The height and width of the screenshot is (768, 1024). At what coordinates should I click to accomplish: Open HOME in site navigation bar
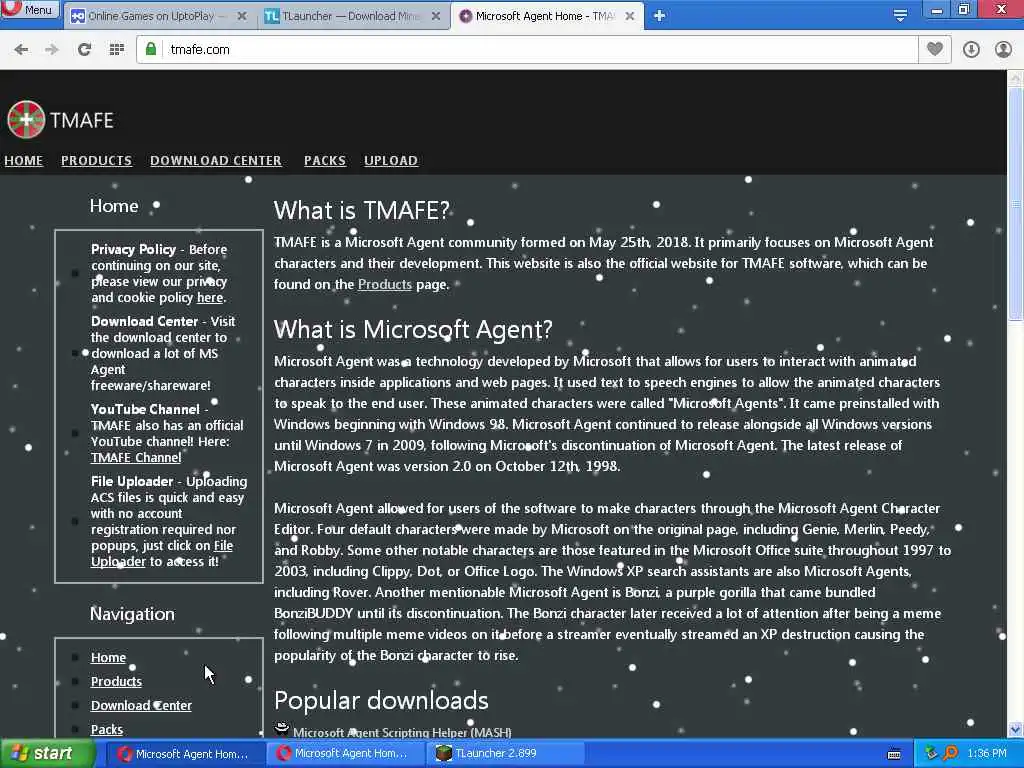[24, 161]
